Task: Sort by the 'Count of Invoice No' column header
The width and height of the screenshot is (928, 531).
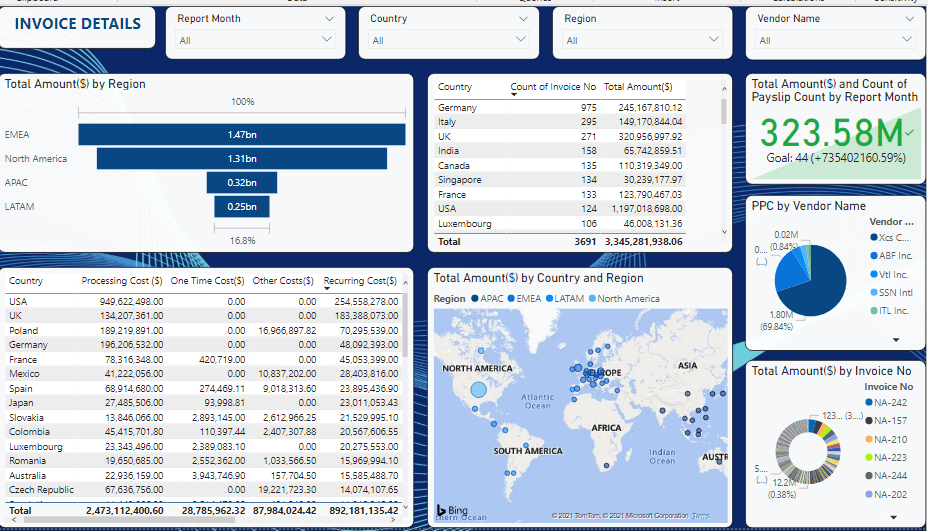Action: click(553, 87)
